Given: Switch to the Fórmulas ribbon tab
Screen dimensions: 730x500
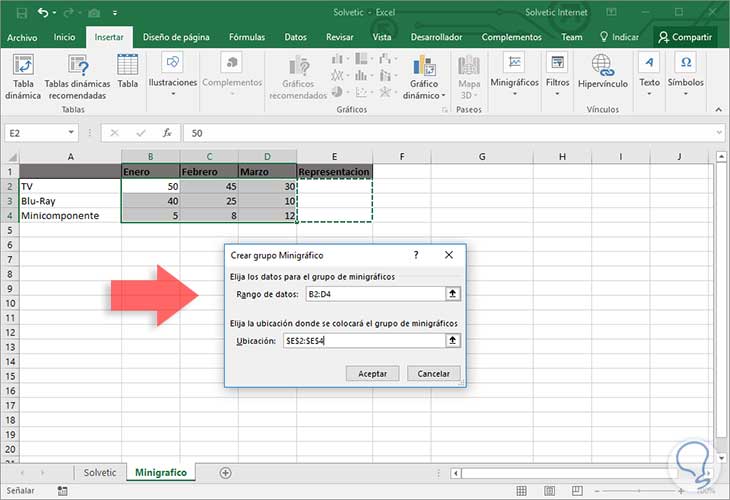Looking at the screenshot, I should (x=246, y=37).
